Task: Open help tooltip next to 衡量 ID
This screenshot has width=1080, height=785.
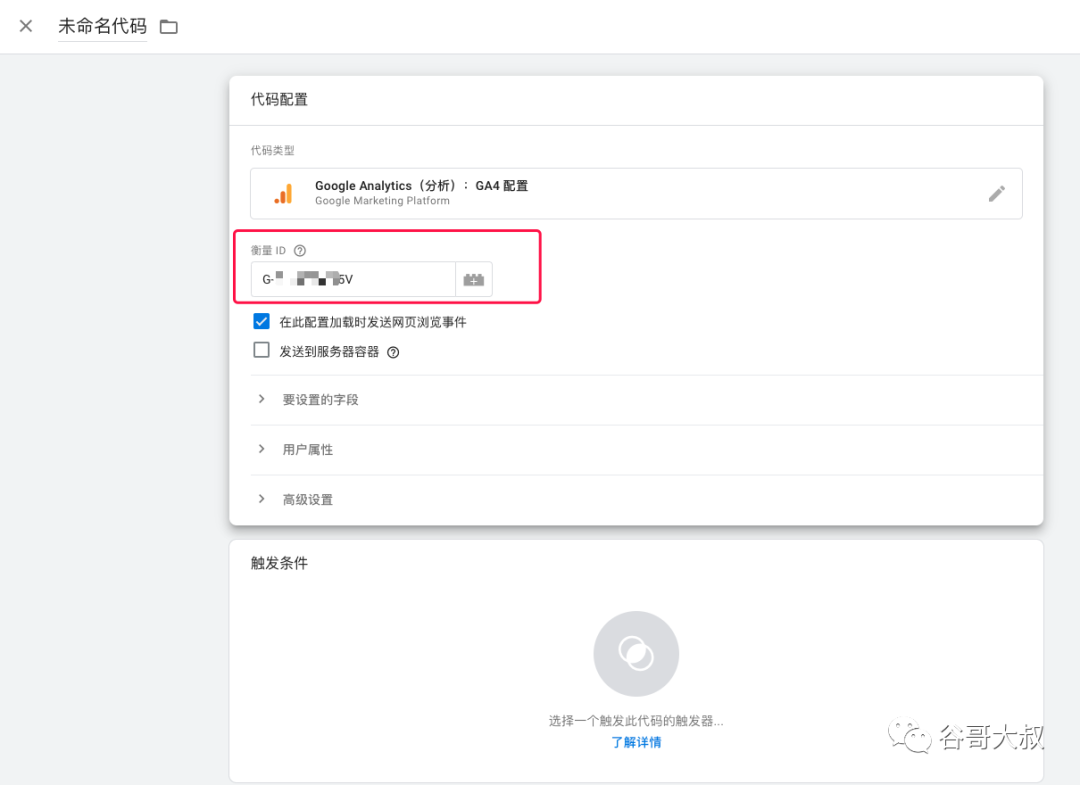Action: pyautogui.click(x=300, y=251)
